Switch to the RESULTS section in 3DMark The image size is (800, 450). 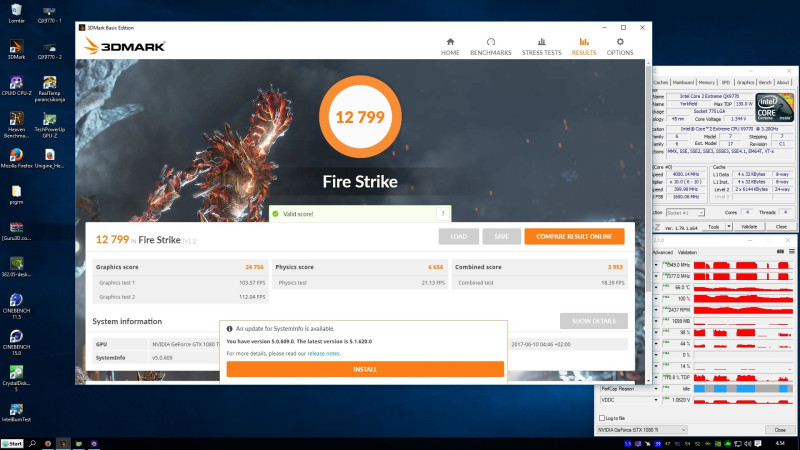[584, 46]
